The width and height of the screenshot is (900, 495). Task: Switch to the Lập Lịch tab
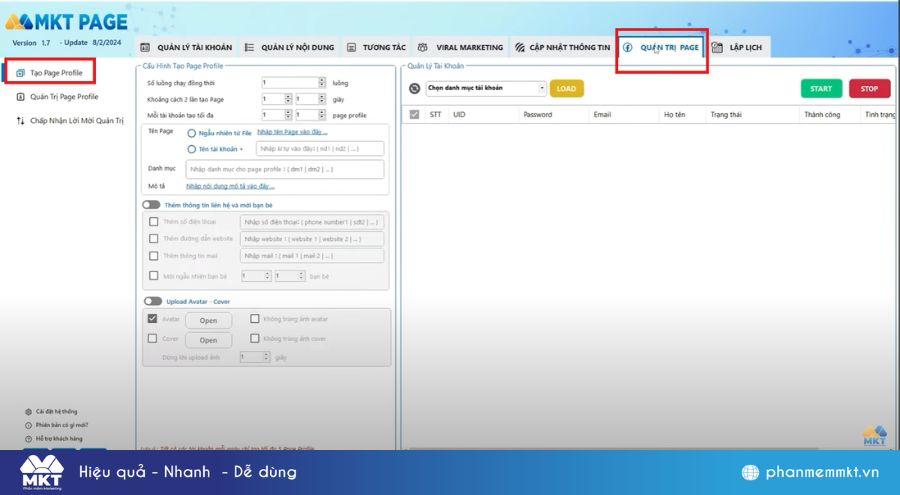pos(738,48)
